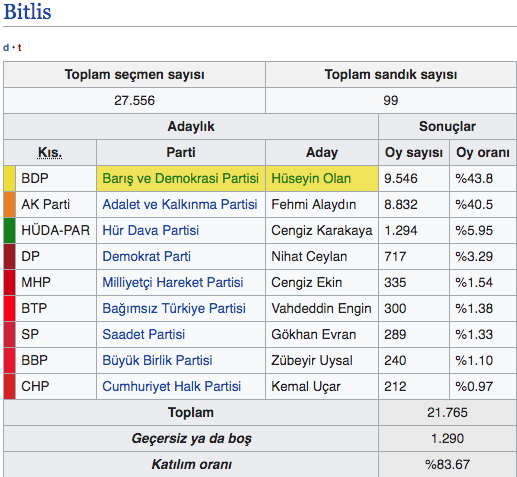This screenshot has width=517, height=477.
Task: Click the MHP row color swatch
Action: [x=9, y=282]
